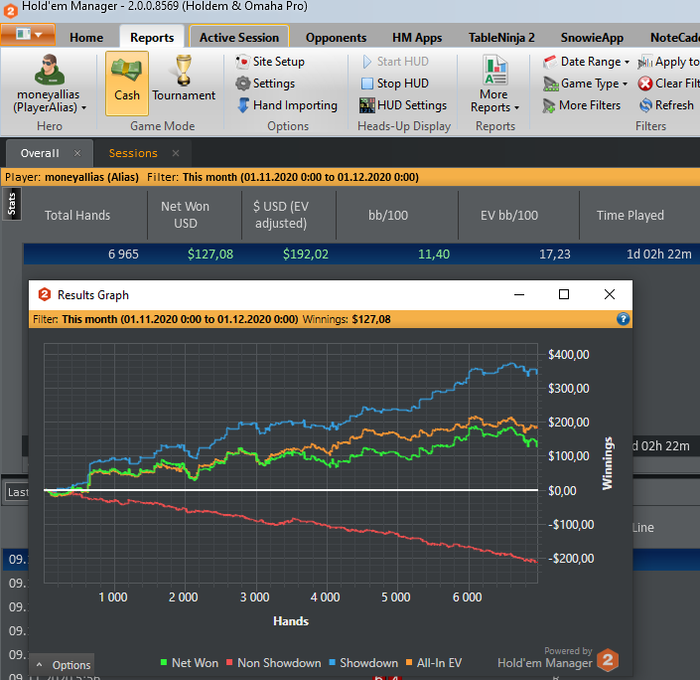This screenshot has width=700, height=680.
Task: Toggle All-In EV line in legend
Action: tap(434, 663)
